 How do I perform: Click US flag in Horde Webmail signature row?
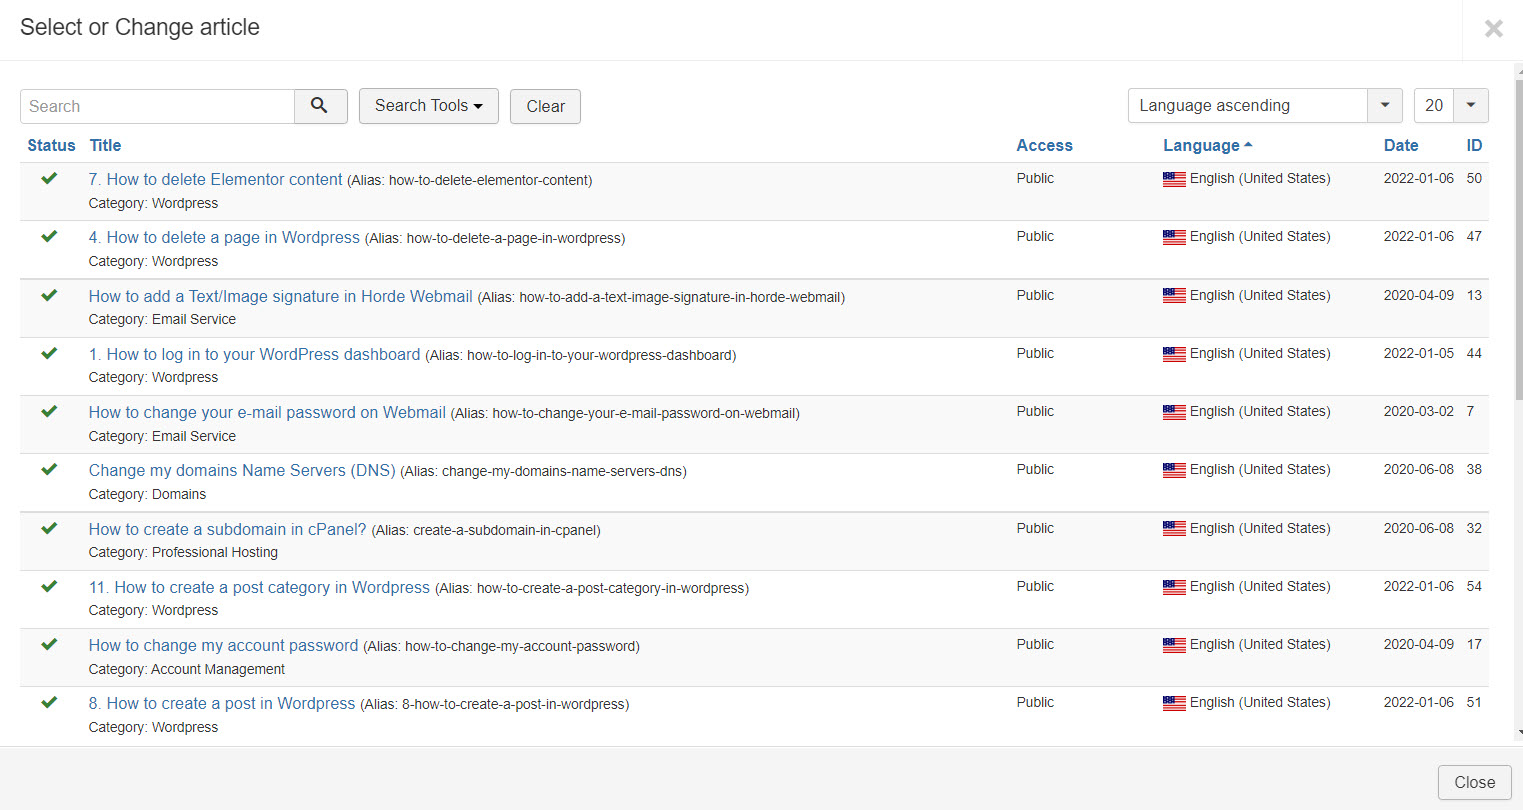(1174, 296)
